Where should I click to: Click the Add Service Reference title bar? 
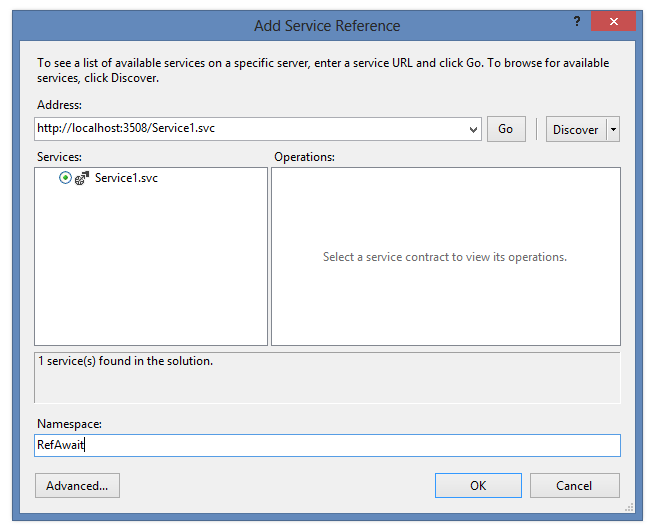(x=327, y=26)
